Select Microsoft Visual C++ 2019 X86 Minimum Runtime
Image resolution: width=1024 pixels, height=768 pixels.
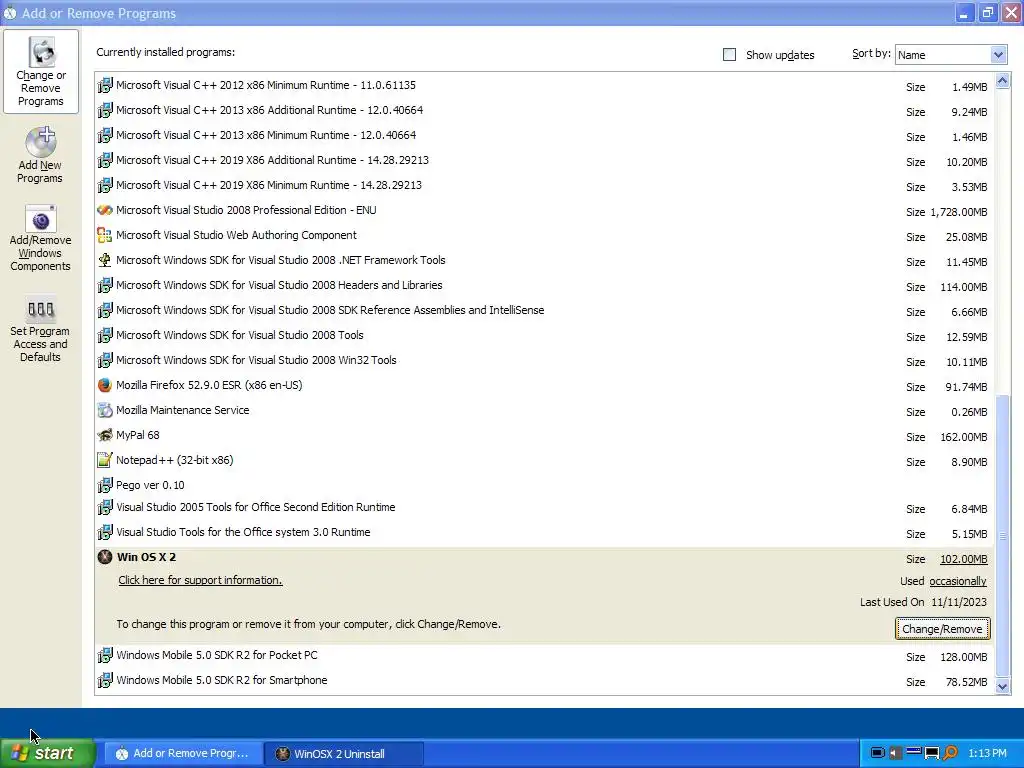point(543,185)
